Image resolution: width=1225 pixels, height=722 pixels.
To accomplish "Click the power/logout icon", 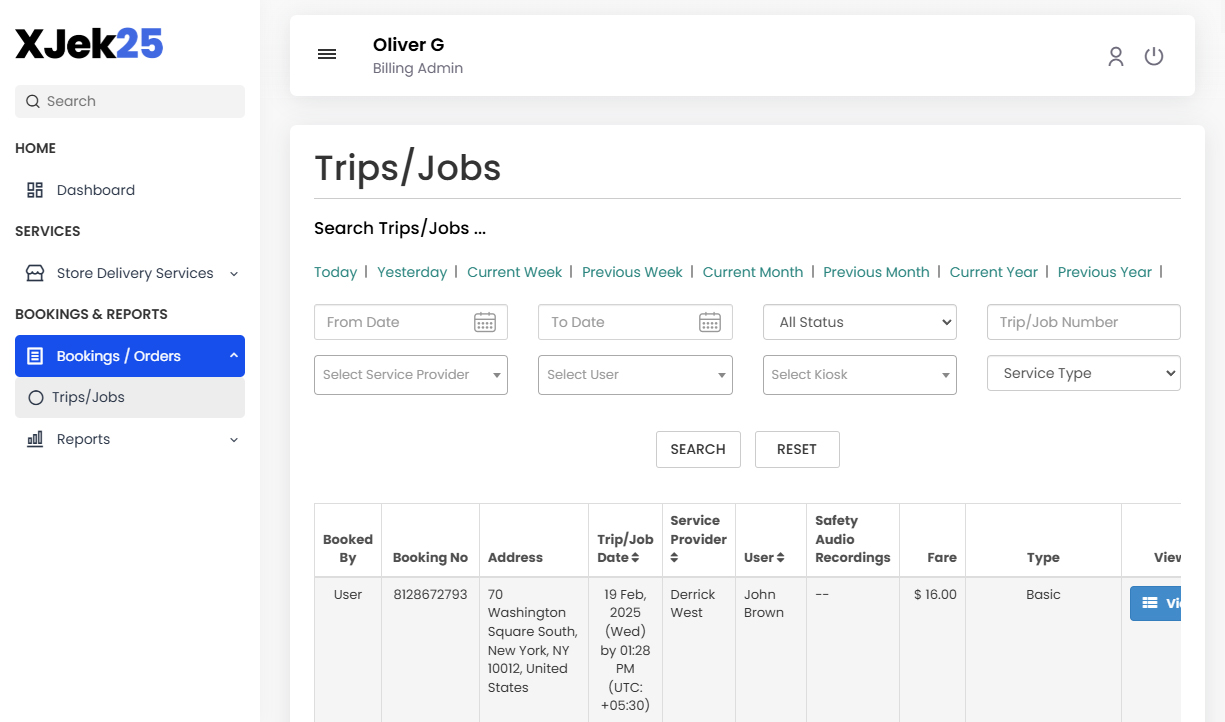I will click(x=1154, y=56).
